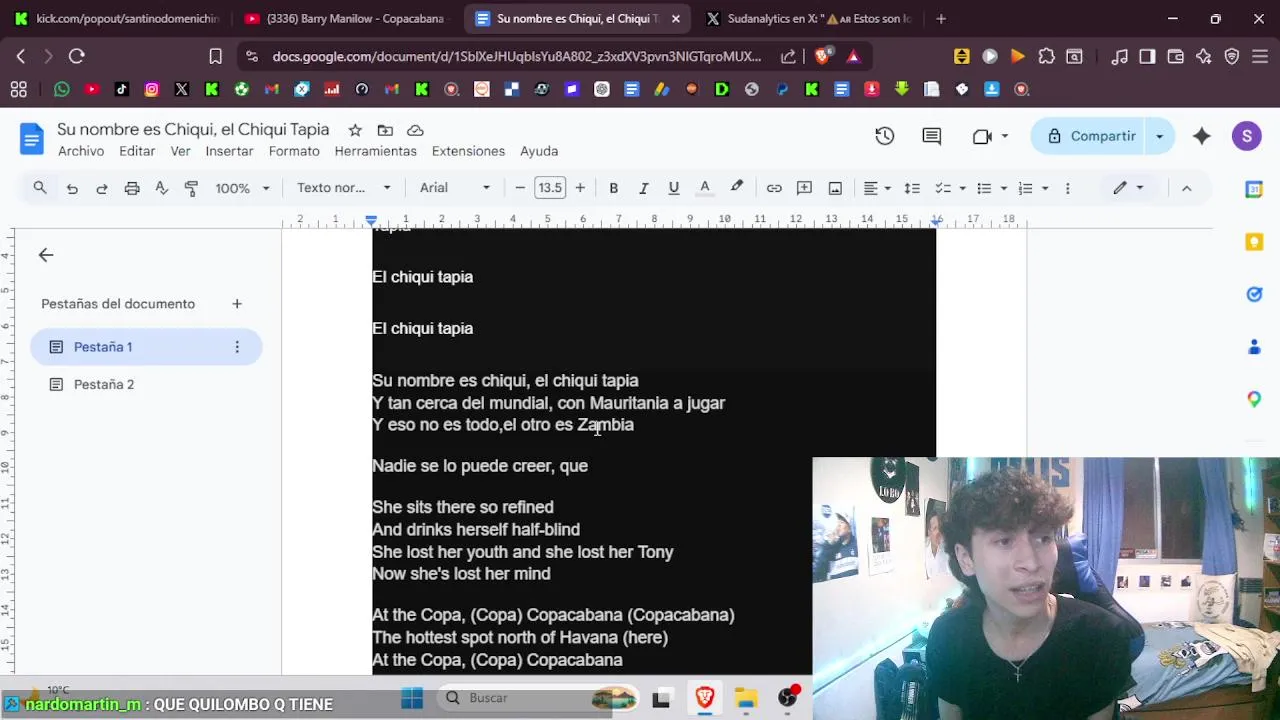Print the document
The image size is (1280, 720).
click(132, 188)
